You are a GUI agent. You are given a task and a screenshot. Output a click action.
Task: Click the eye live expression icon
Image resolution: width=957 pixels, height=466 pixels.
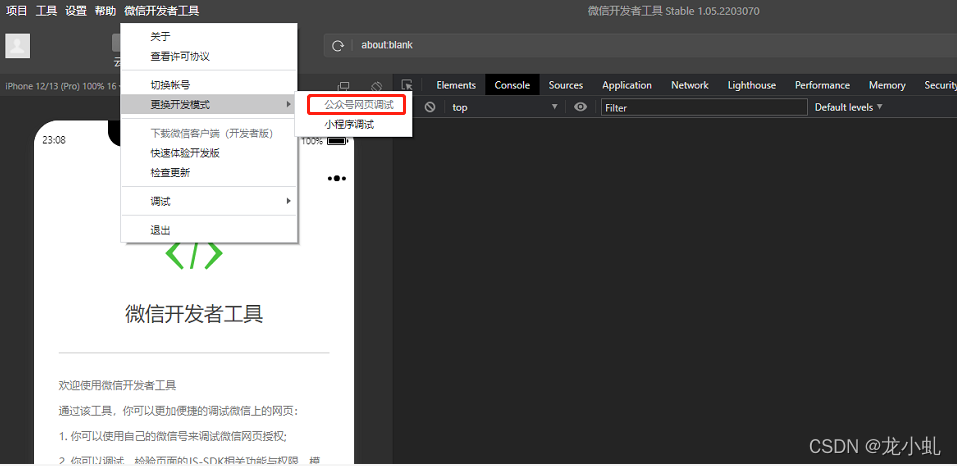[x=580, y=107]
